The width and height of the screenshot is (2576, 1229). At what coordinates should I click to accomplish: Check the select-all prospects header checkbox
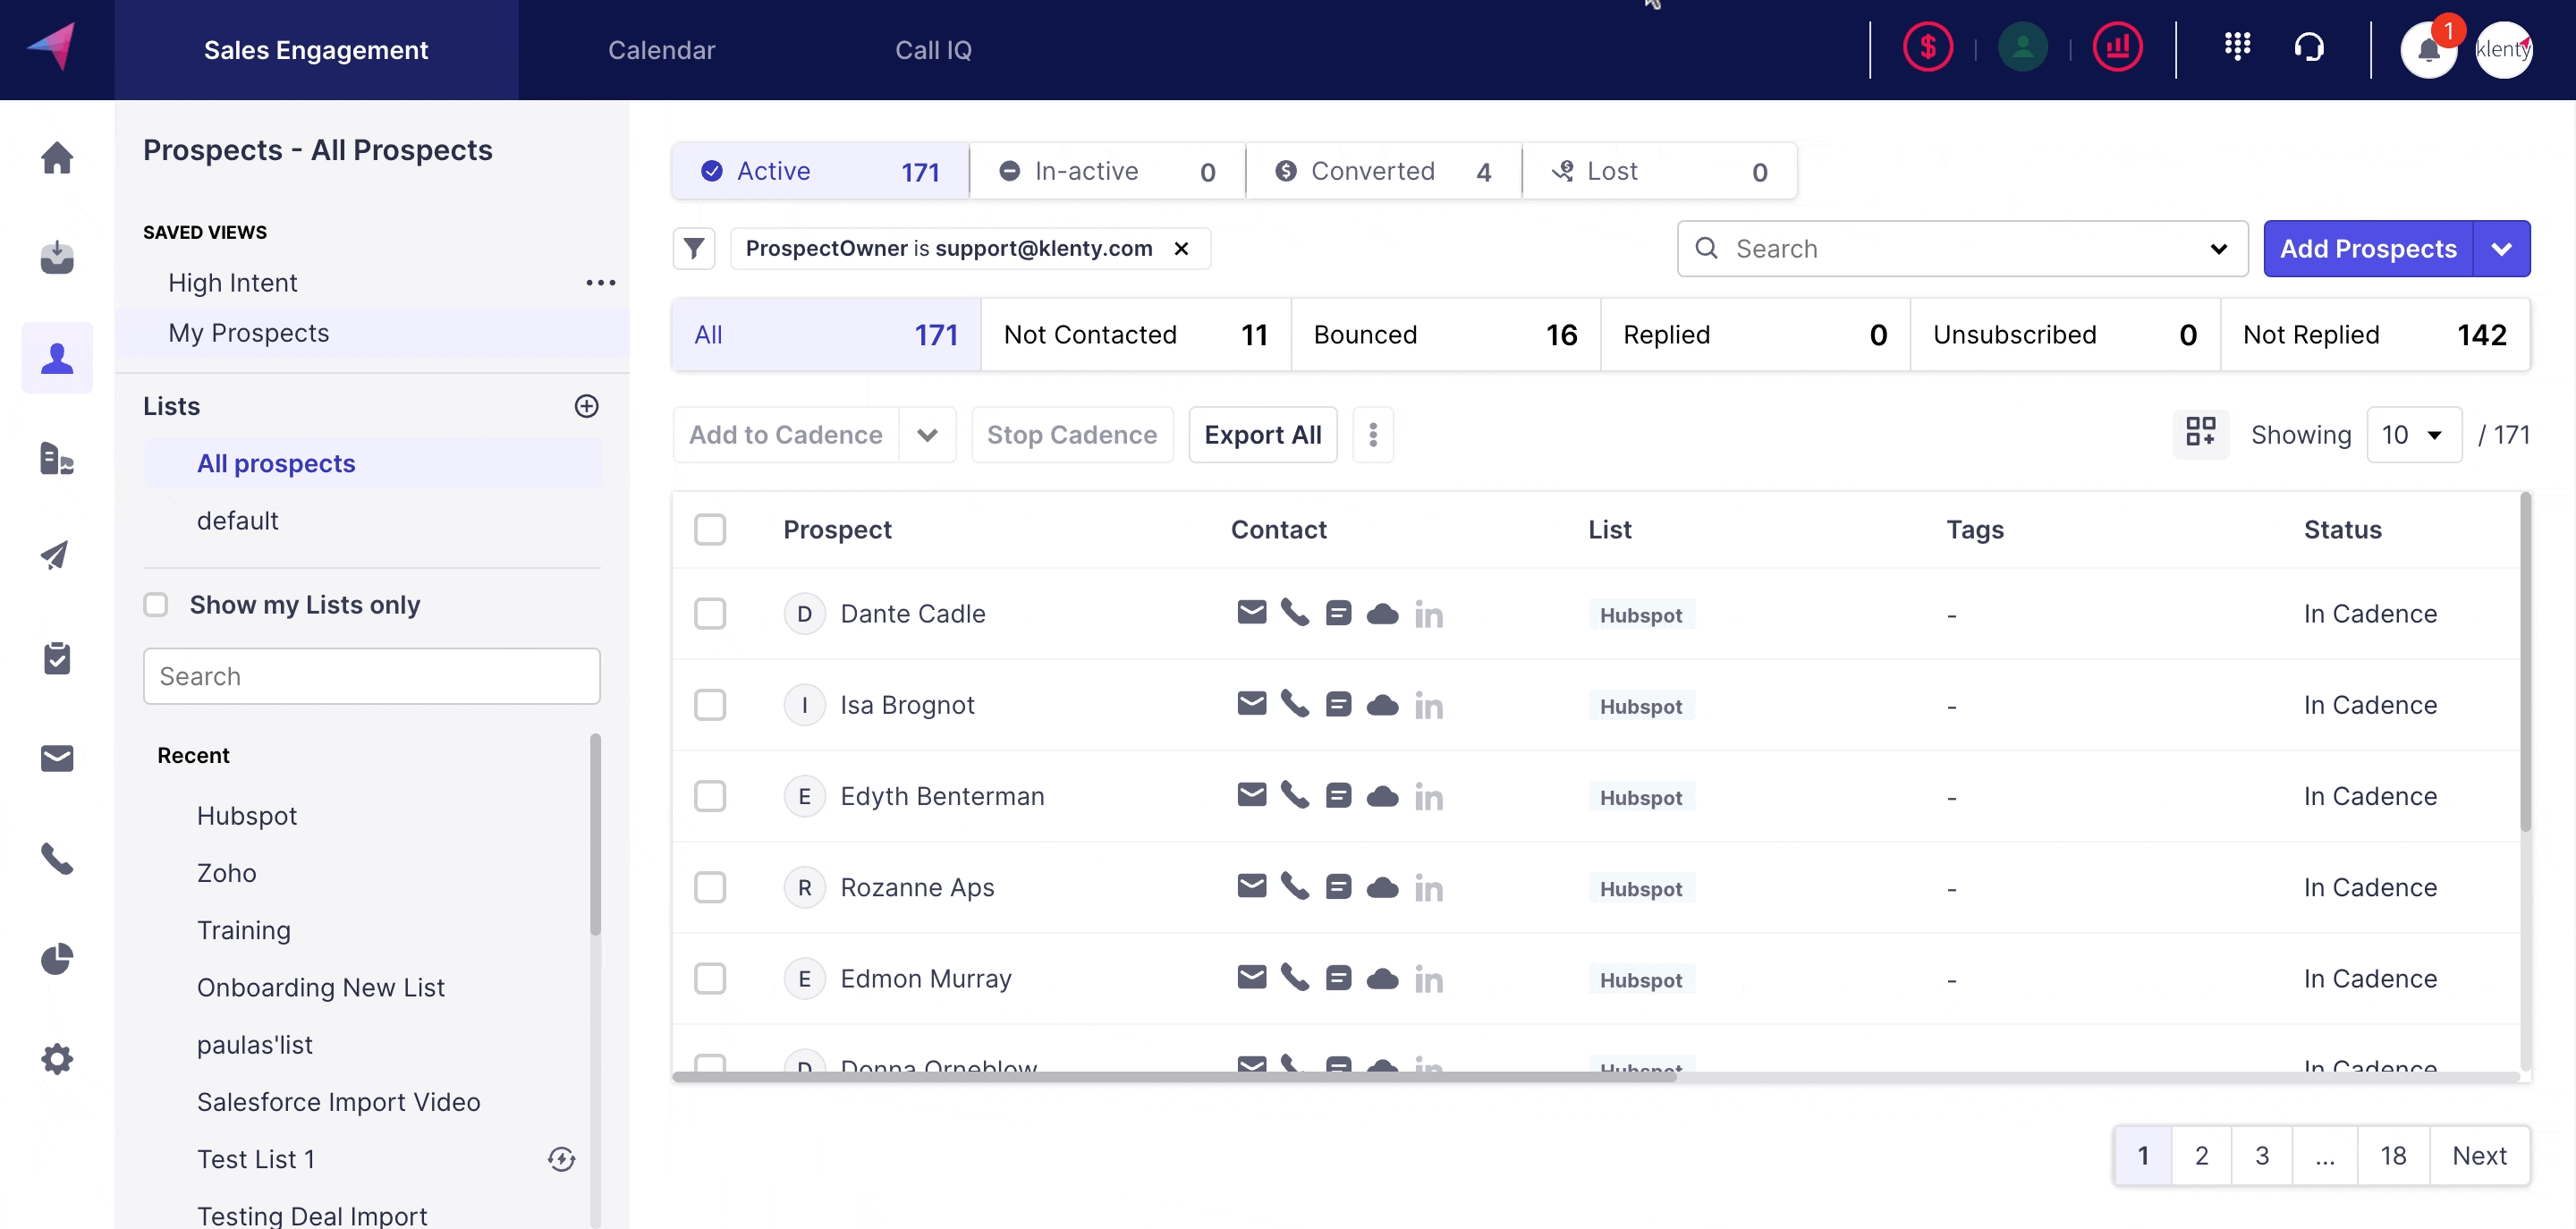(710, 529)
